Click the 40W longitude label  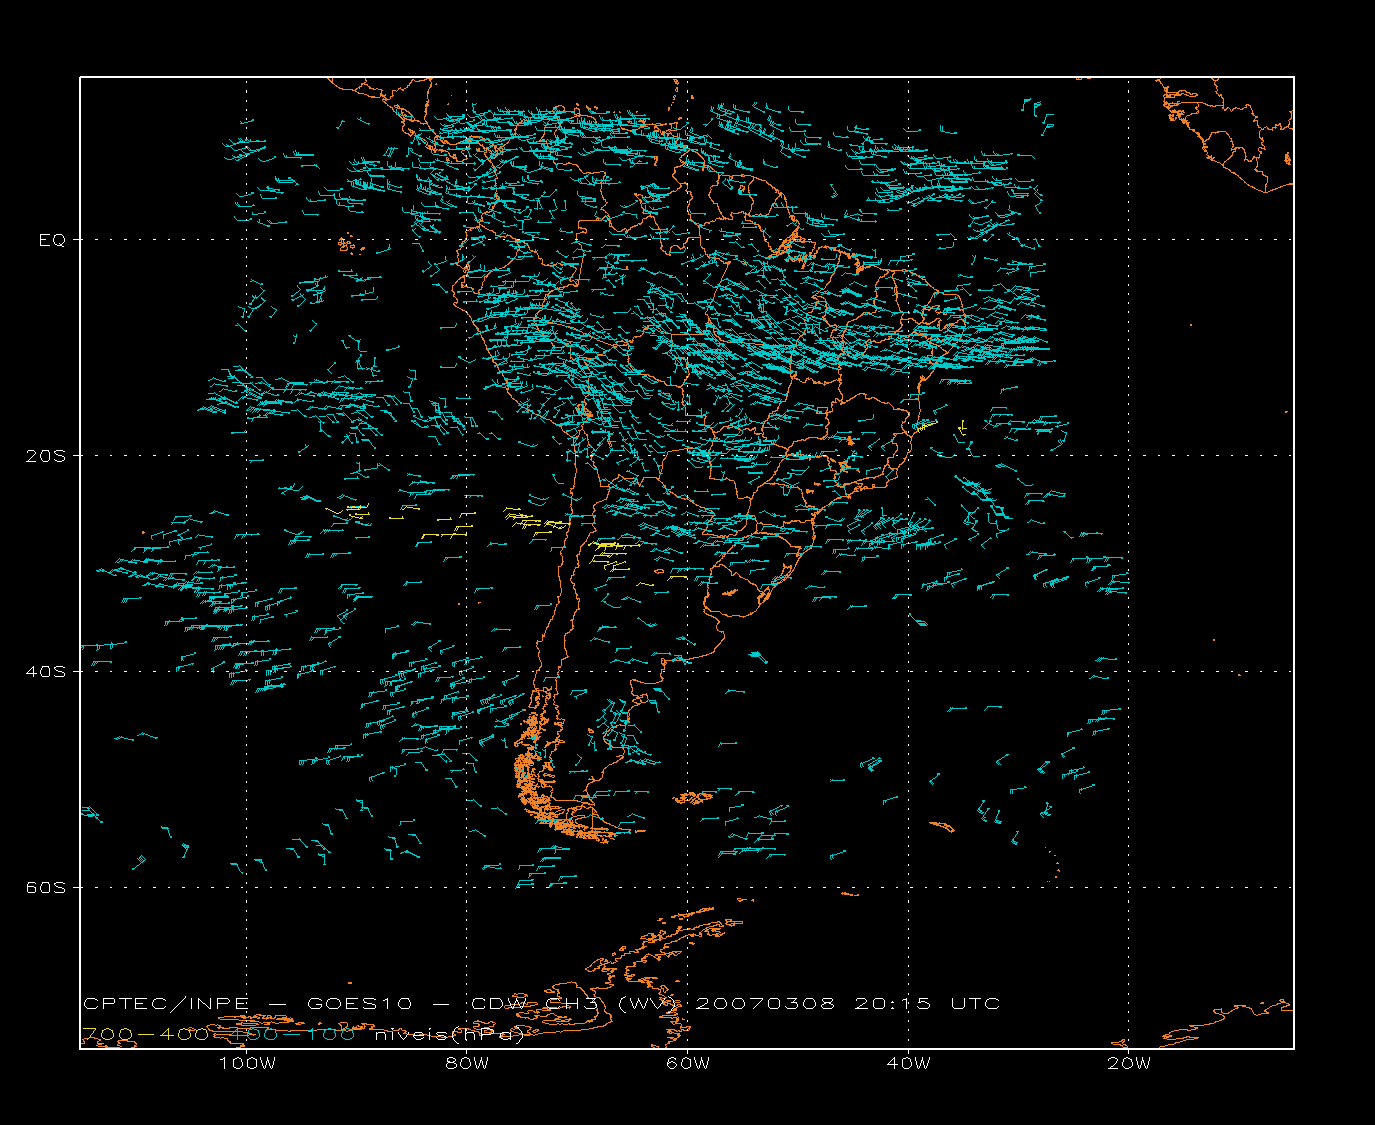(x=908, y=1063)
